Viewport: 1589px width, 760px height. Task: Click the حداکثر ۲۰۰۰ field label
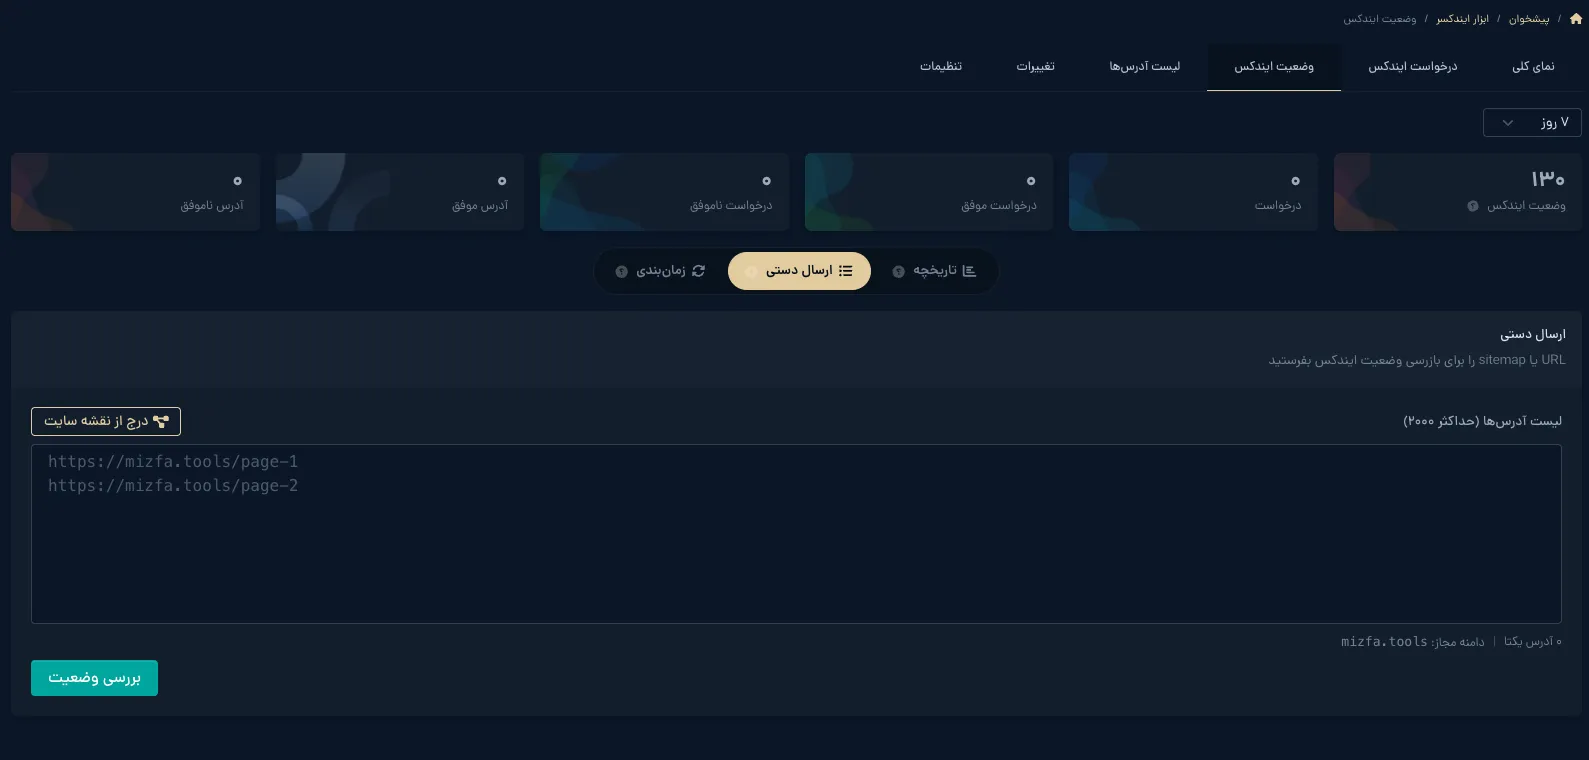click(x=1482, y=421)
